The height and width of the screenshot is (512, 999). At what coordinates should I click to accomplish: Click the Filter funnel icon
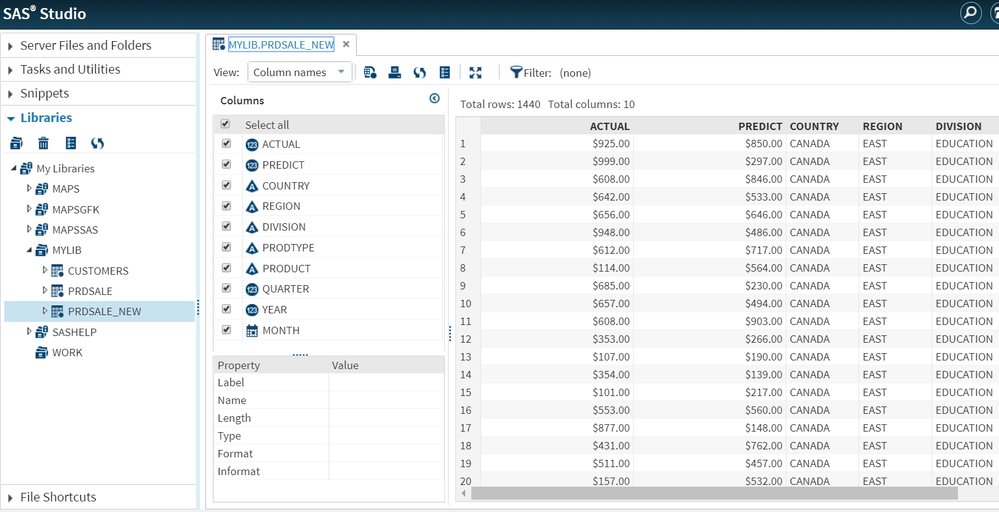click(516, 72)
